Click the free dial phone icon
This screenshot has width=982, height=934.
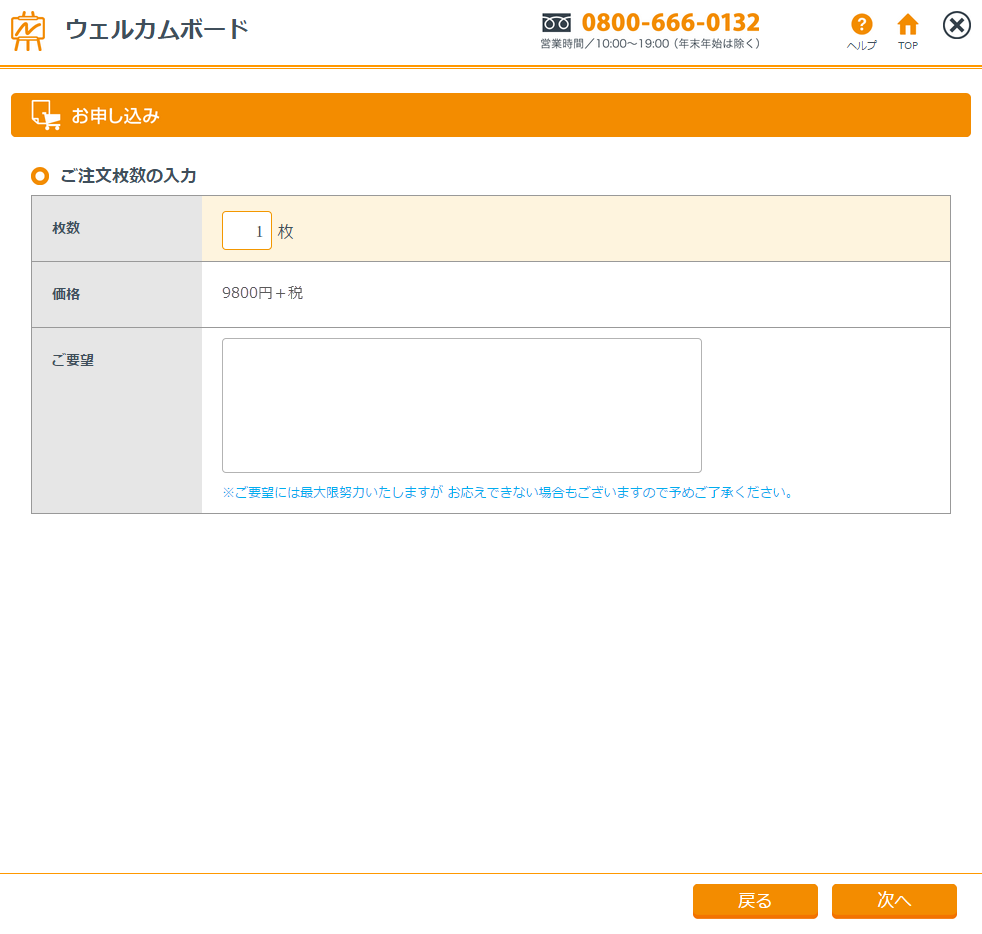[x=556, y=22]
